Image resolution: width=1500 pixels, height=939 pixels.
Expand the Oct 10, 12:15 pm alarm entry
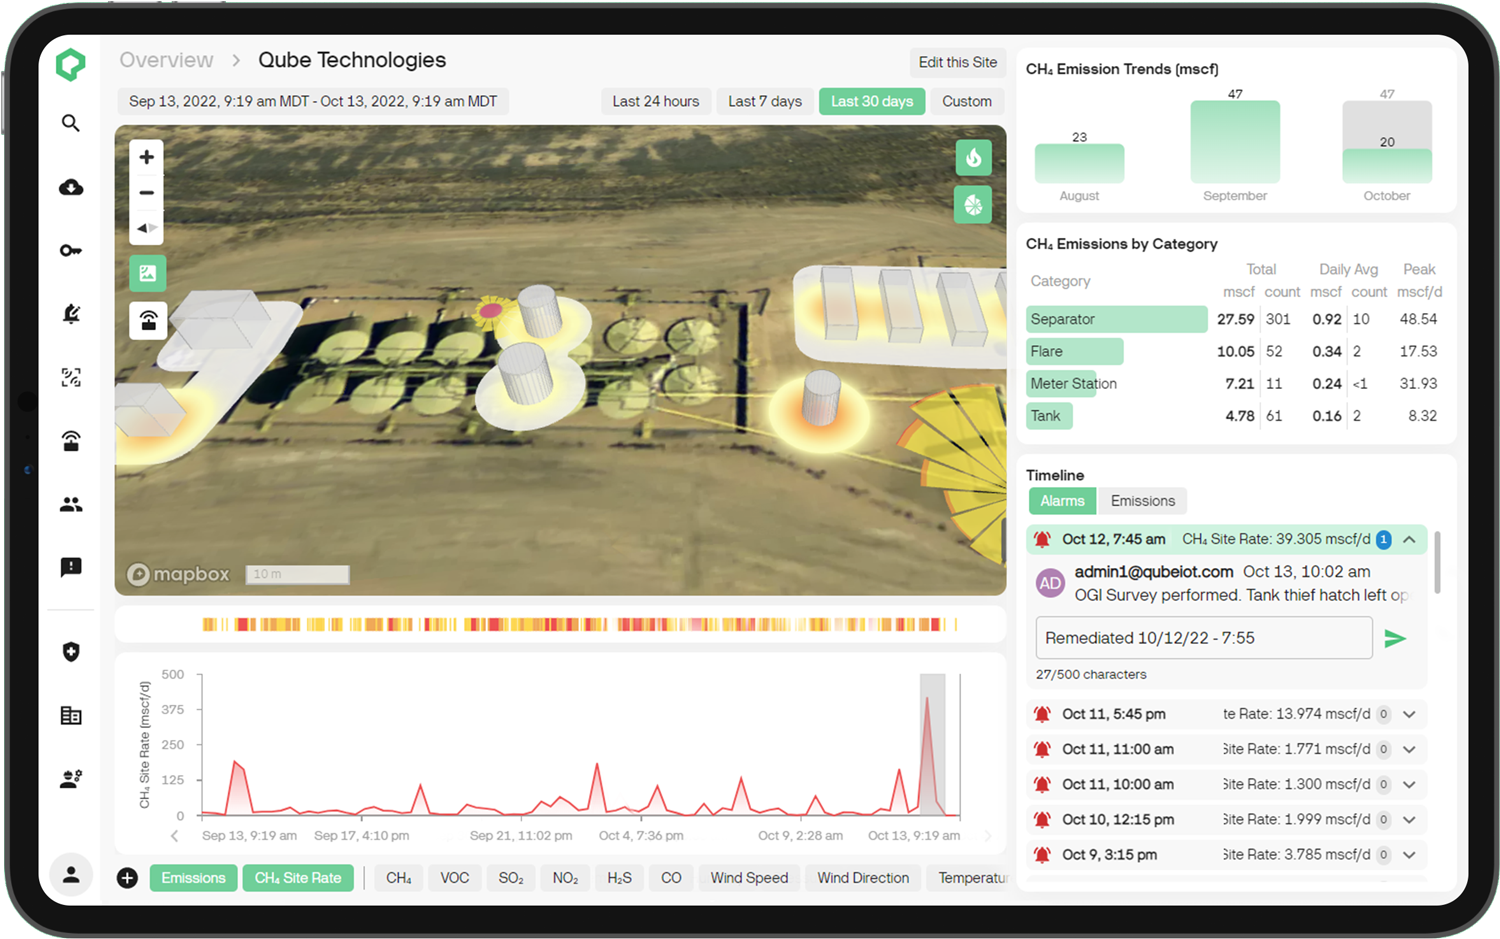(1409, 819)
